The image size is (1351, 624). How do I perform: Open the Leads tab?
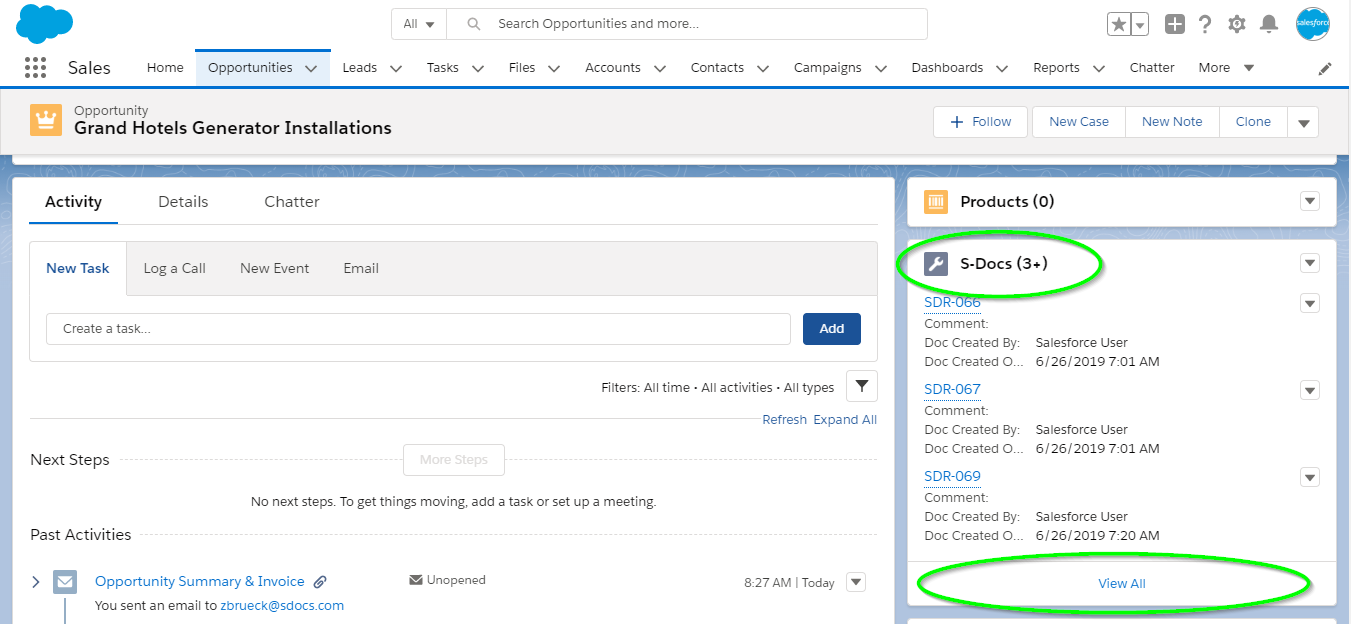coord(360,68)
